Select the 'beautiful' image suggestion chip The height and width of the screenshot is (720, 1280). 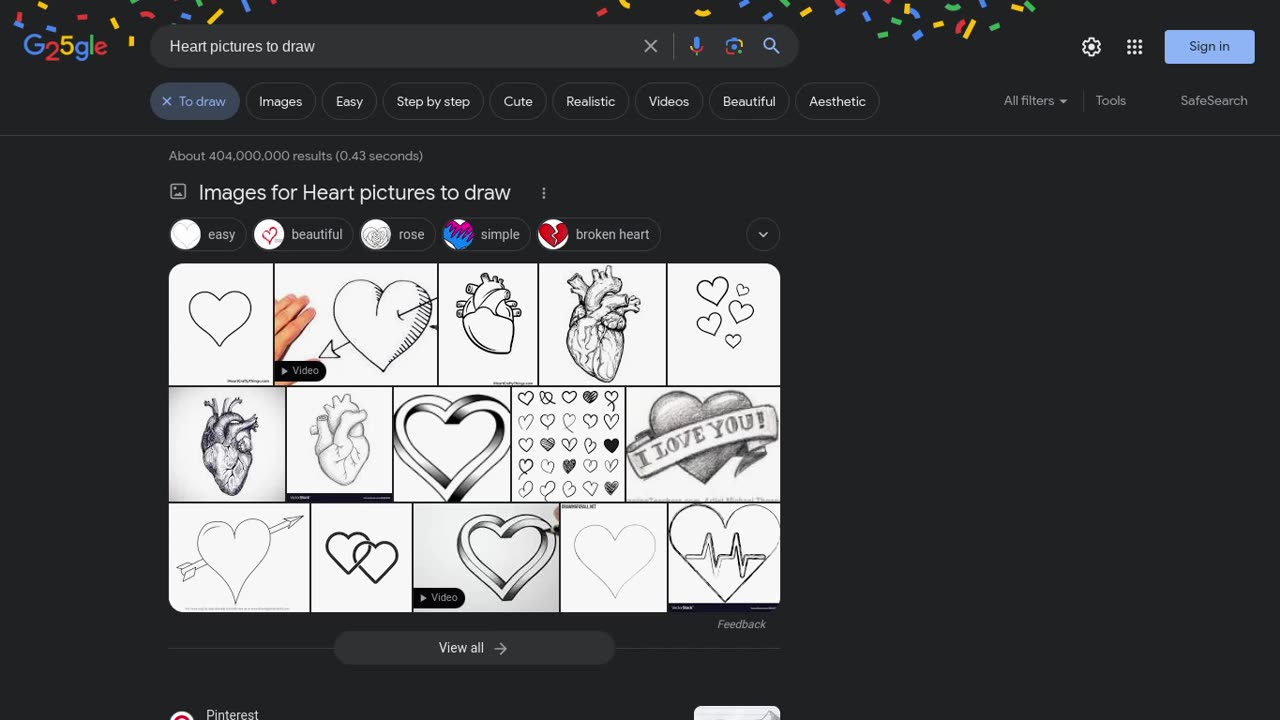(x=303, y=234)
